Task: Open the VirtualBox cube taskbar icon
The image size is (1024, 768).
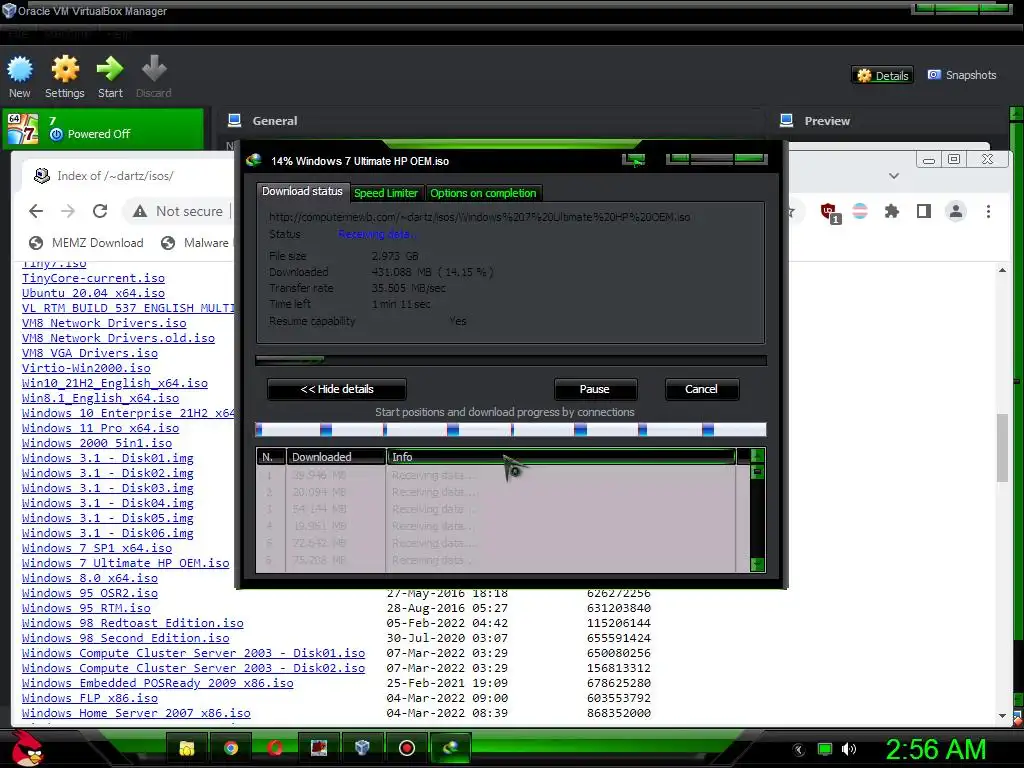Action: pyautogui.click(x=362, y=748)
